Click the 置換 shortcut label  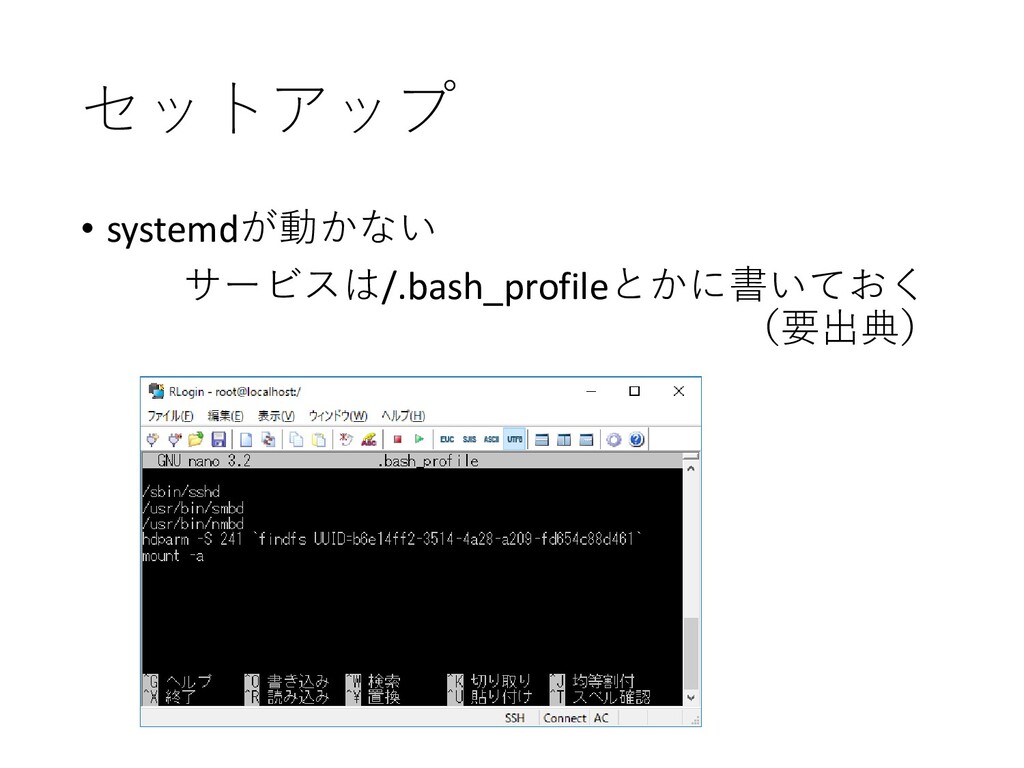coord(384,697)
